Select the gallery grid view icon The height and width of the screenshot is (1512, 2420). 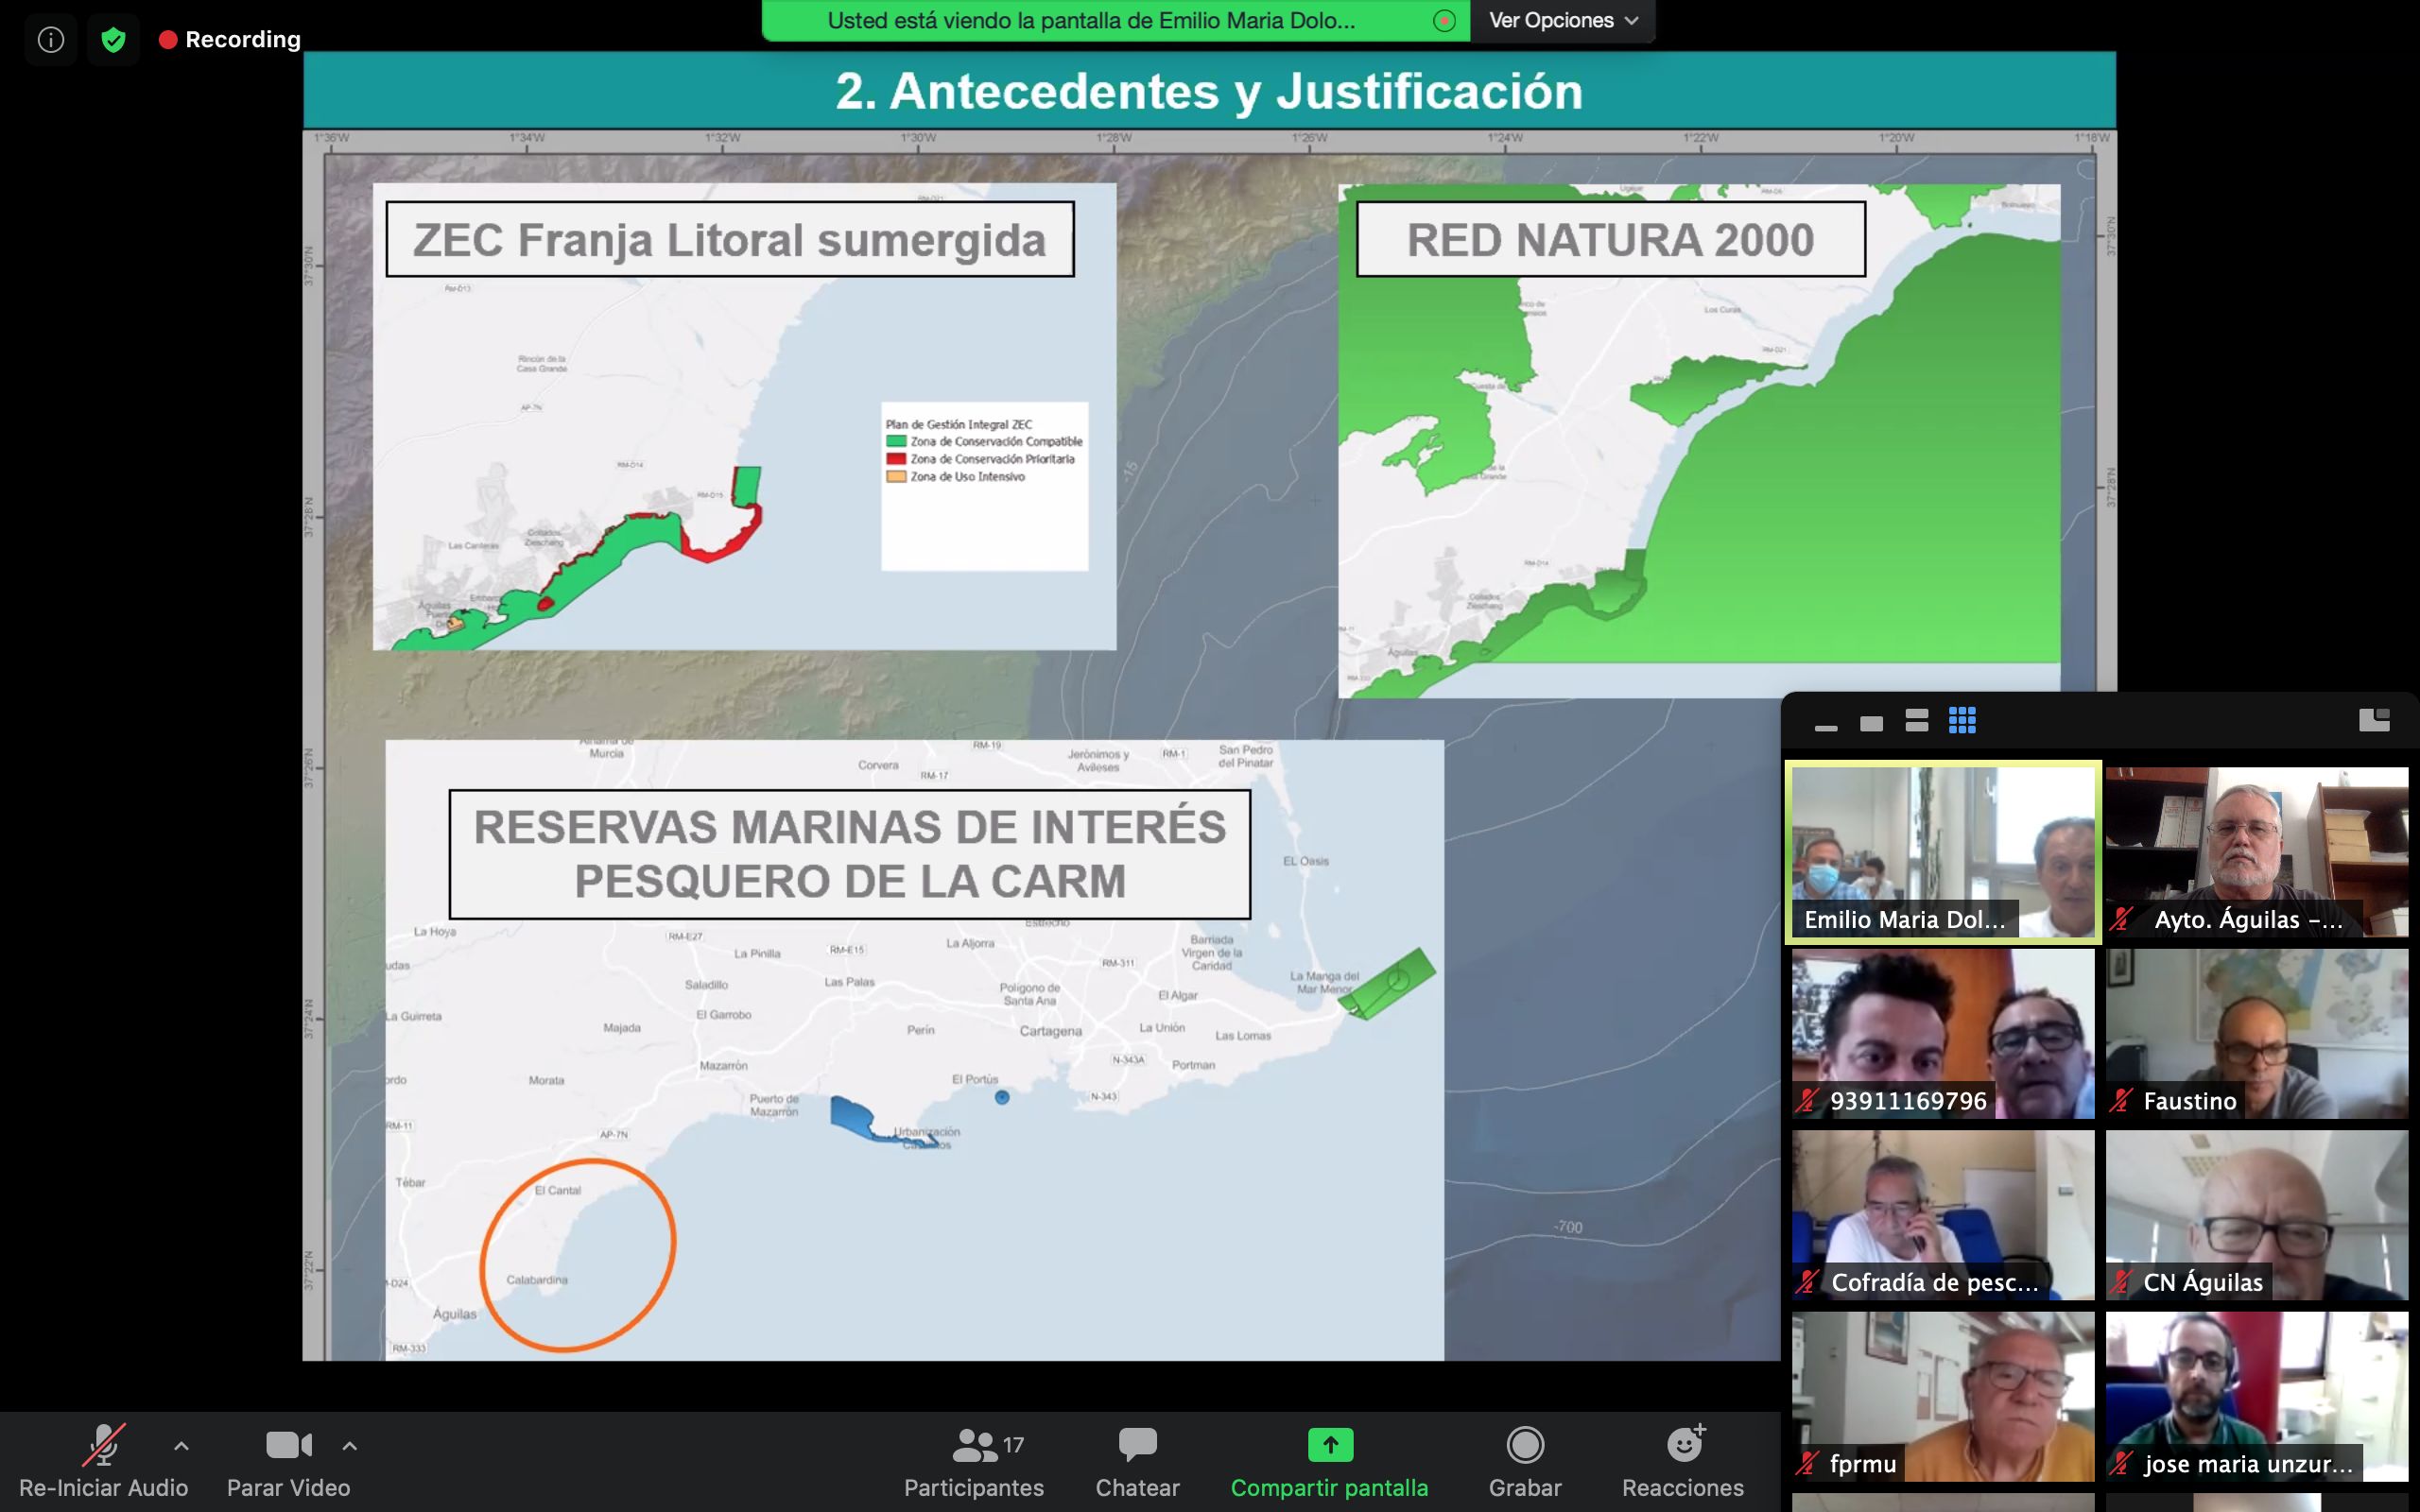(1964, 721)
